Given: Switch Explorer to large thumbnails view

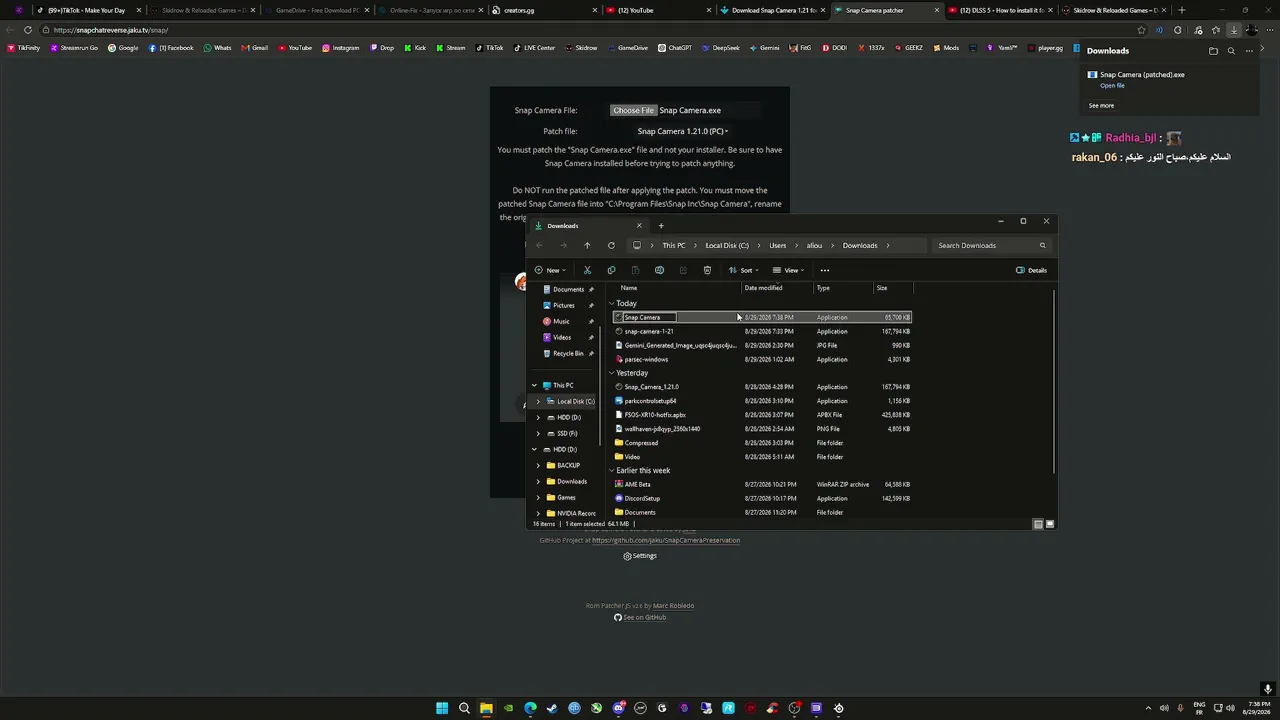Looking at the screenshot, I should pyautogui.click(x=1050, y=524).
